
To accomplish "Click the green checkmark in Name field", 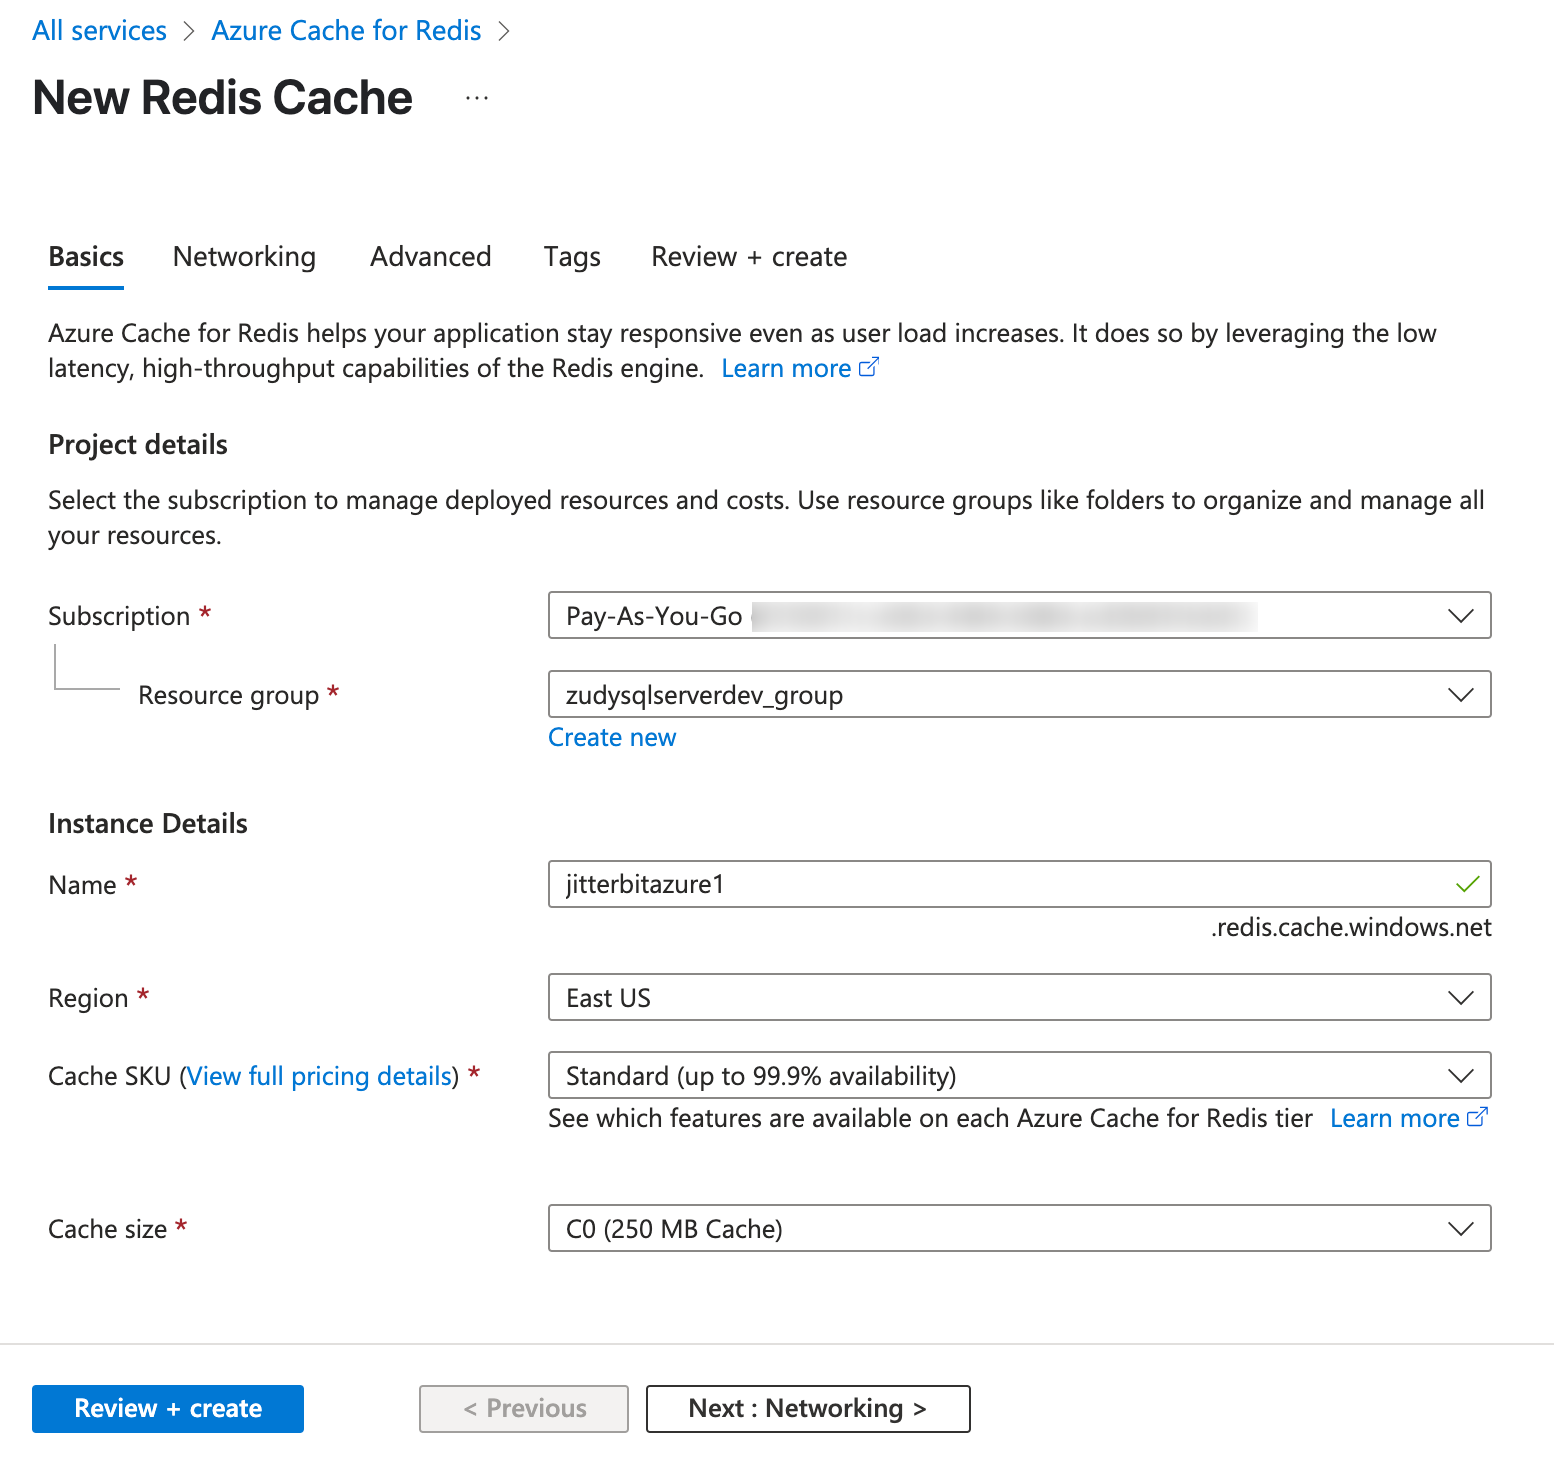I will click(x=1467, y=884).
